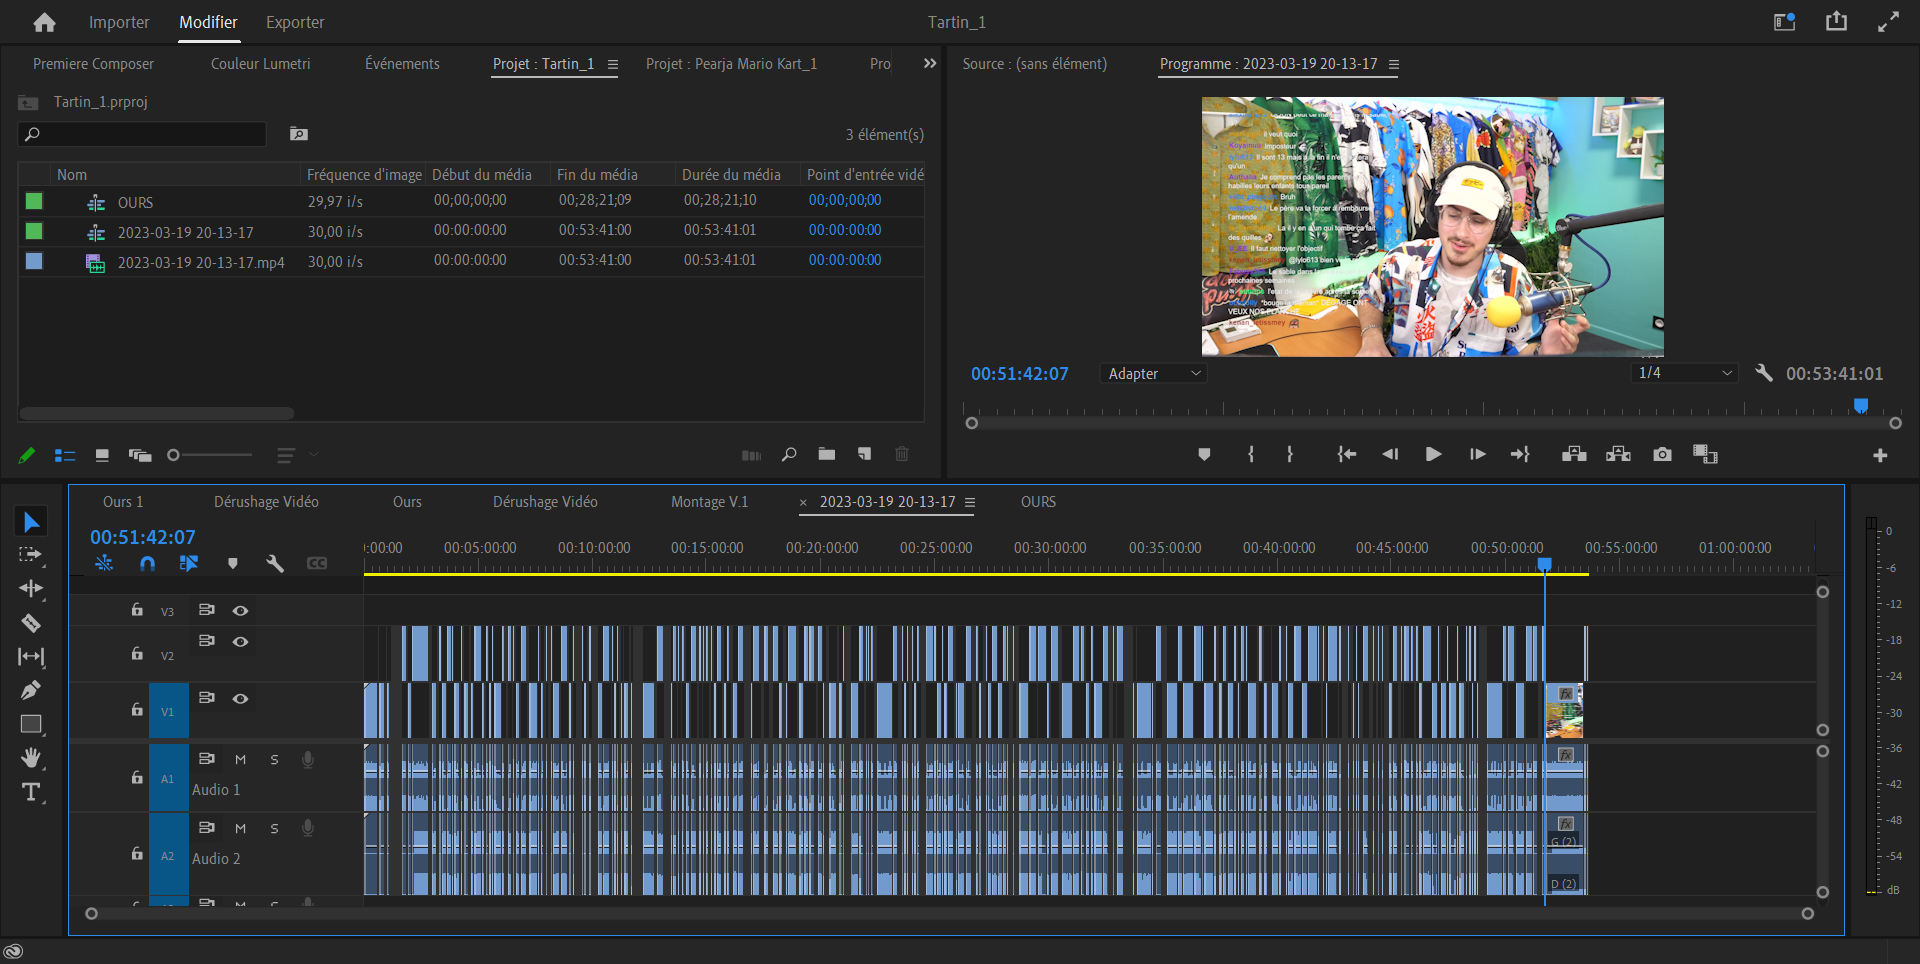The height and width of the screenshot is (964, 1920).
Task: Open the 1/4 playback resolution dropdown
Action: [x=1684, y=372]
